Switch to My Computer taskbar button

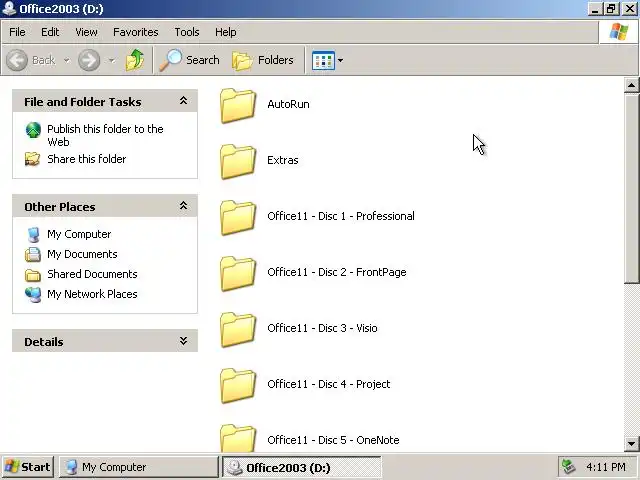point(139,467)
